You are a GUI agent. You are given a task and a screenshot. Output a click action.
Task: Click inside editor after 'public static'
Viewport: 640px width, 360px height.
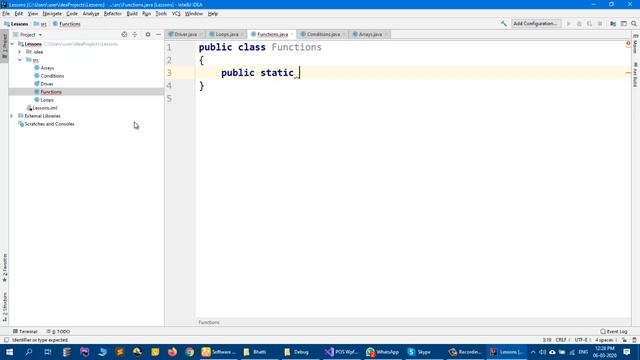pyautogui.click(x=300, y=73)
